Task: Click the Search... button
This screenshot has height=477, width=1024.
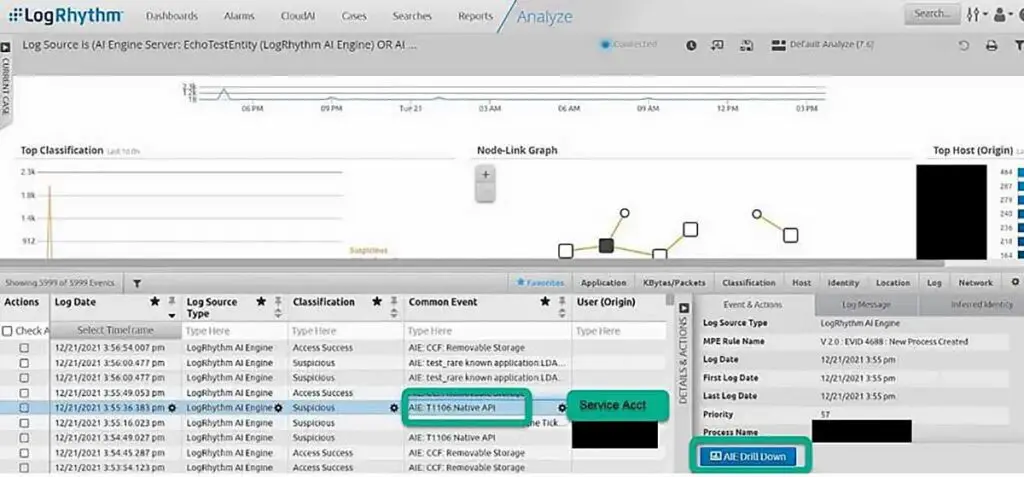Action: [932, 14]
